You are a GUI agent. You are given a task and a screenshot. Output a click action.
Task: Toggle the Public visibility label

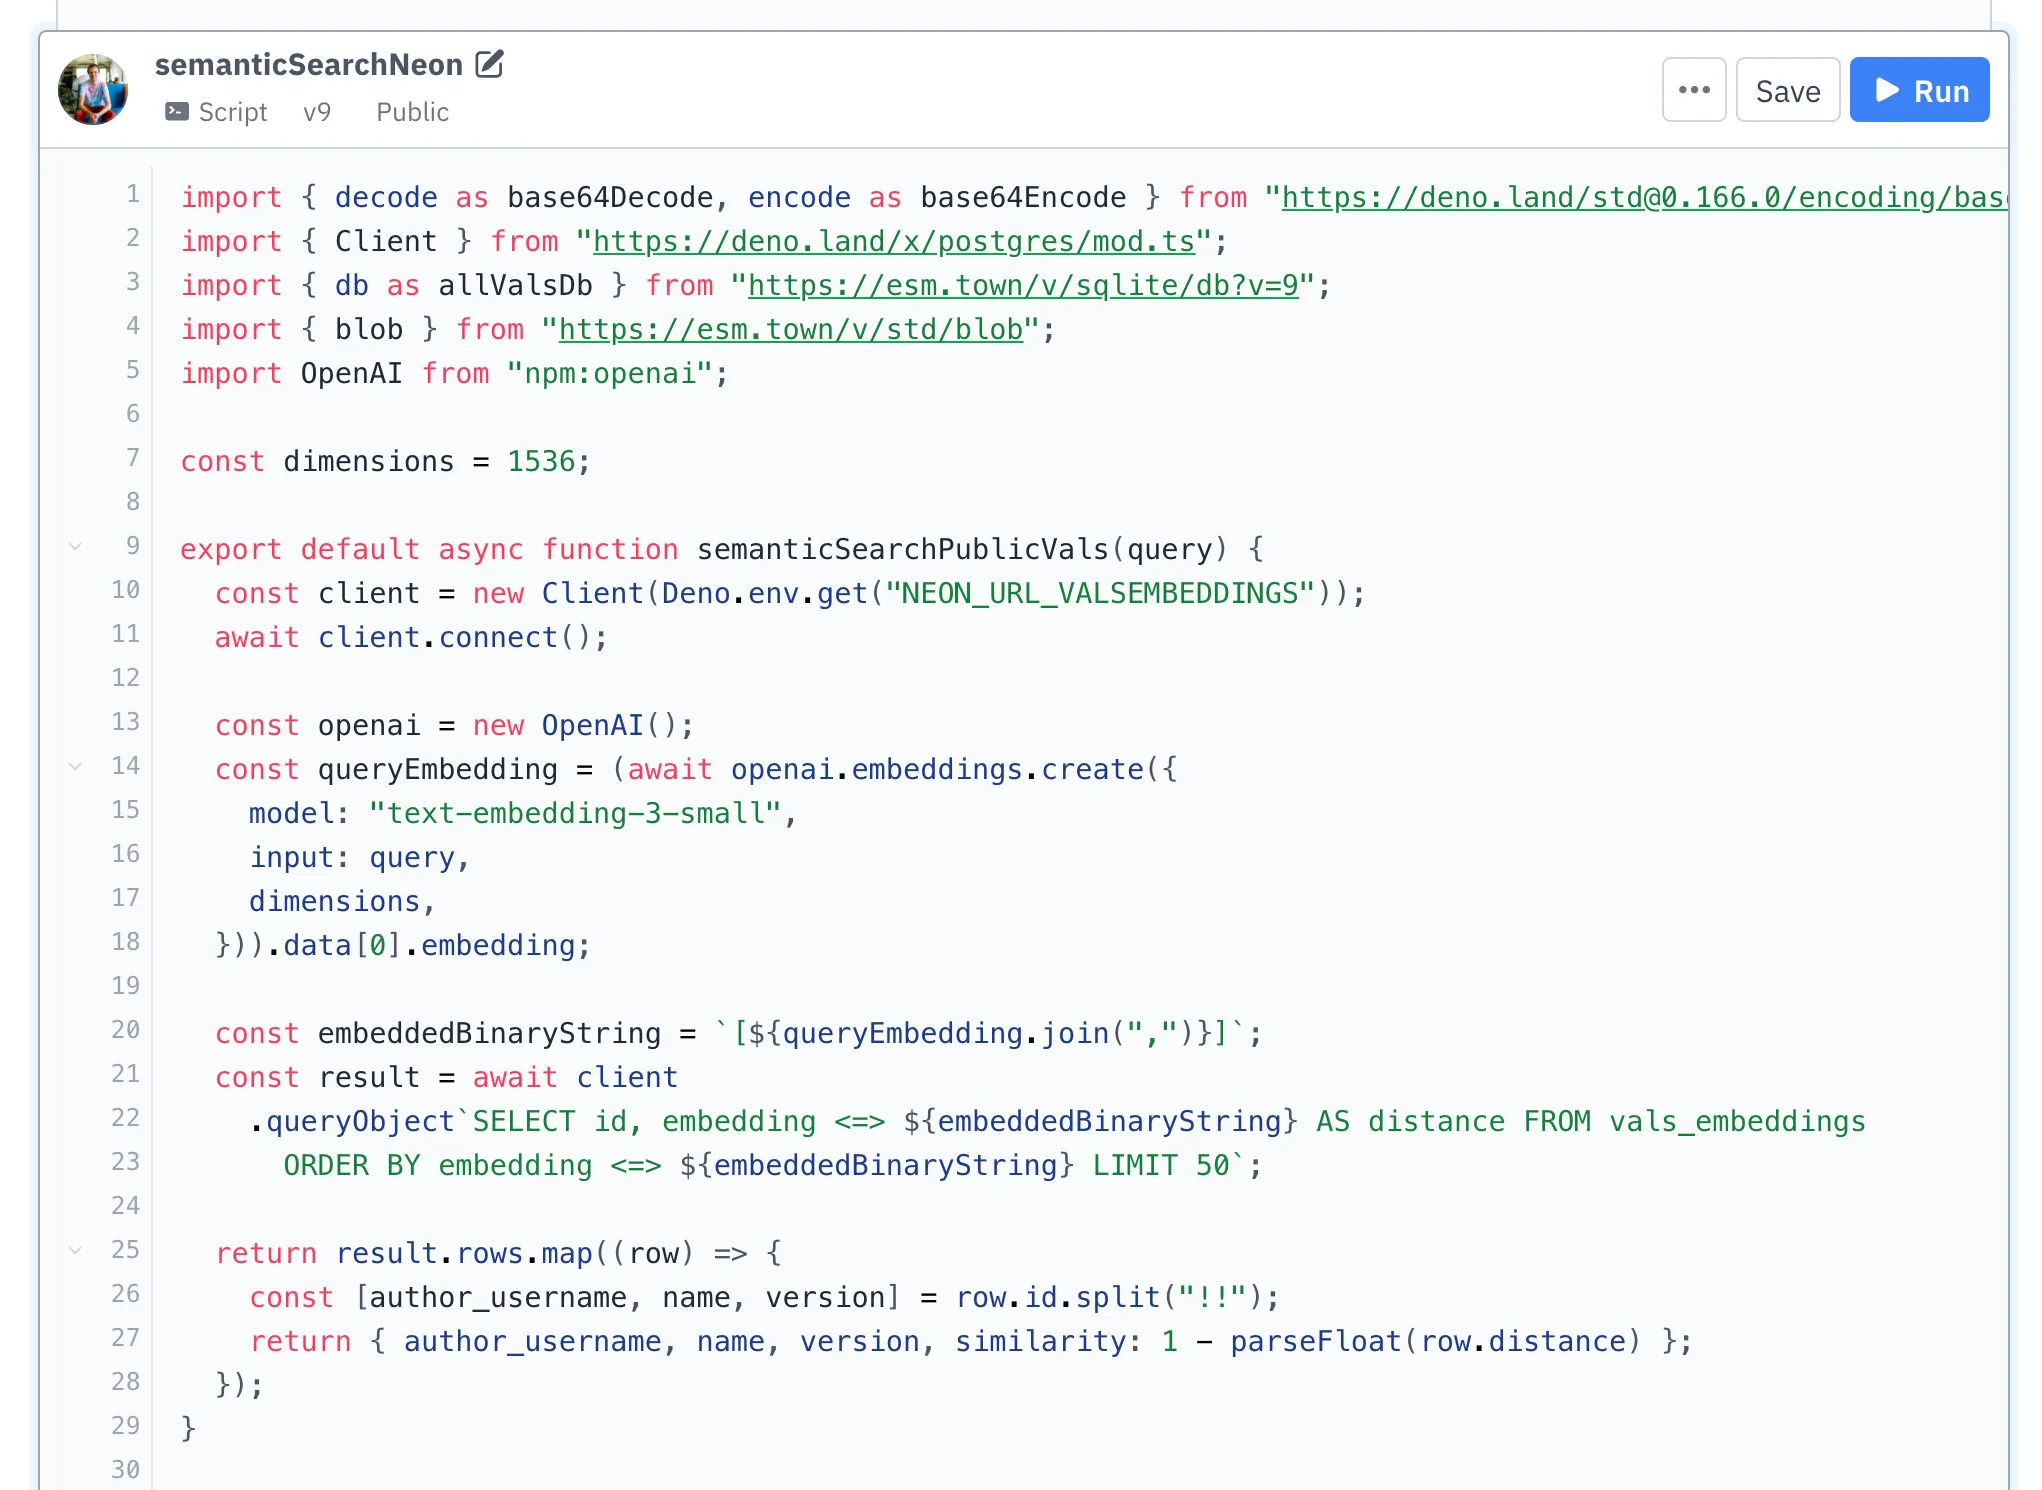[412, 112]
